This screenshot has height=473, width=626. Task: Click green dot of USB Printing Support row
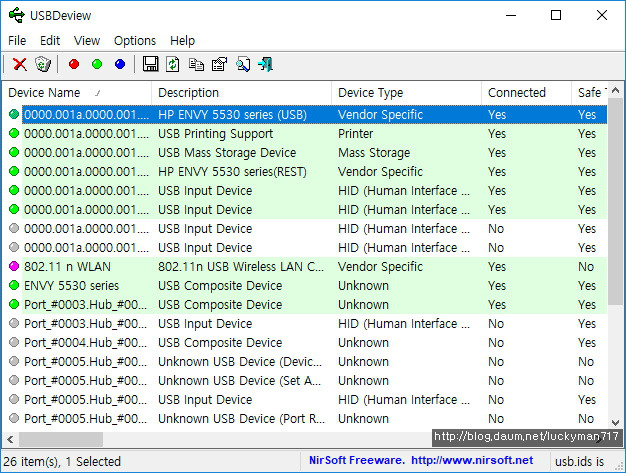click(x=14, y=133)
